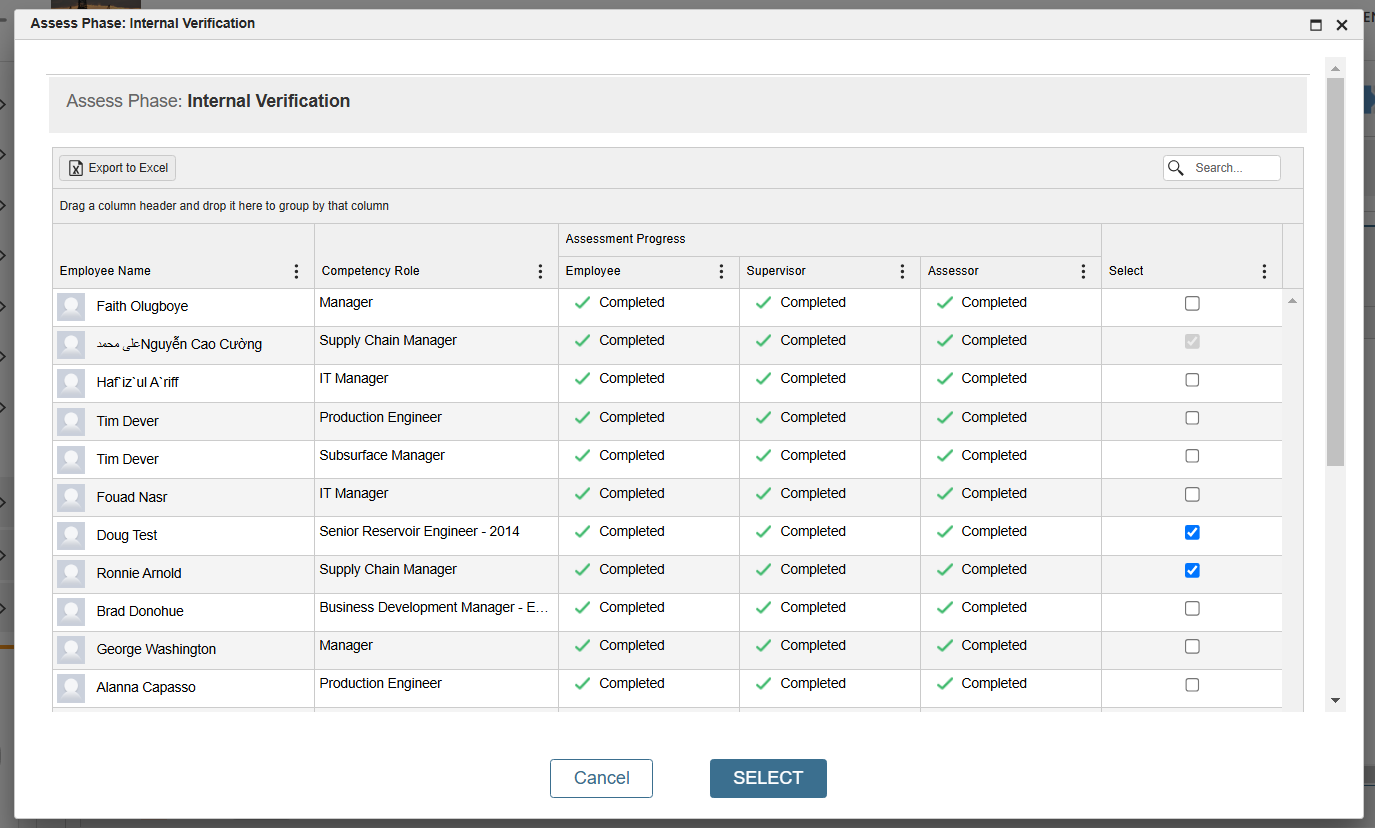1375x828 pixels.
Task: Open Assessor column menu dots
Action: pyautogui.click(x=1083, y=272)
